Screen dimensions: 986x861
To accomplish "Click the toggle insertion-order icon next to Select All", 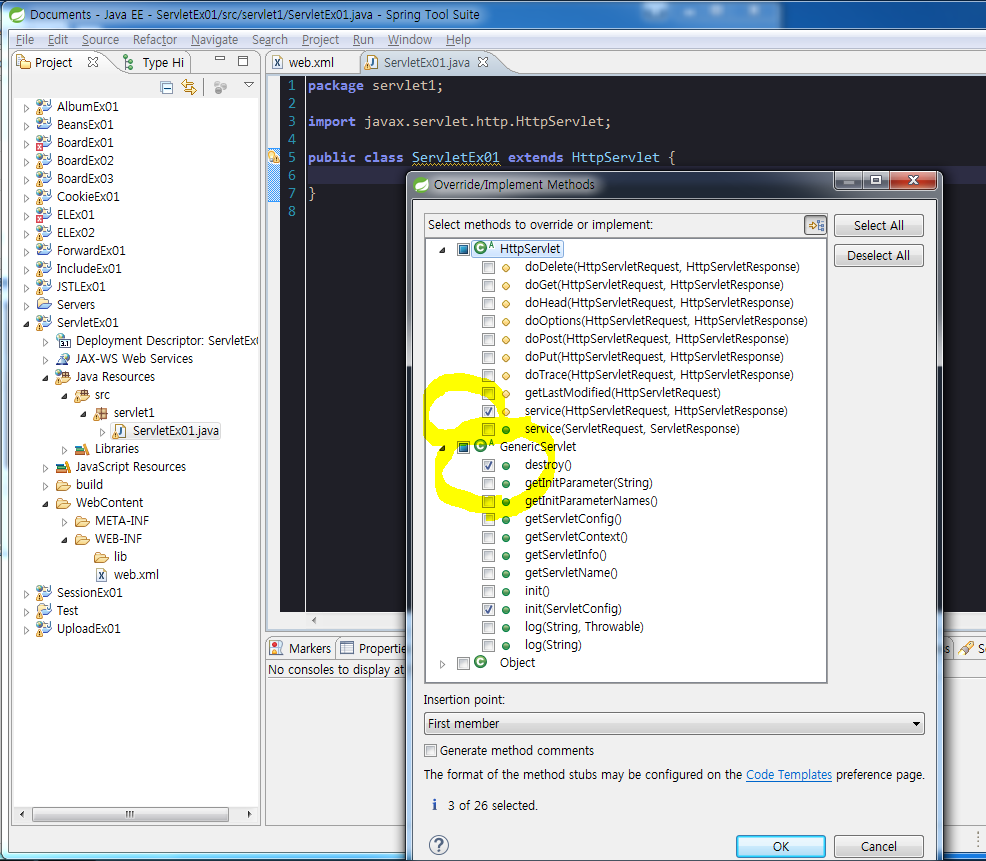I will (816, 225).
